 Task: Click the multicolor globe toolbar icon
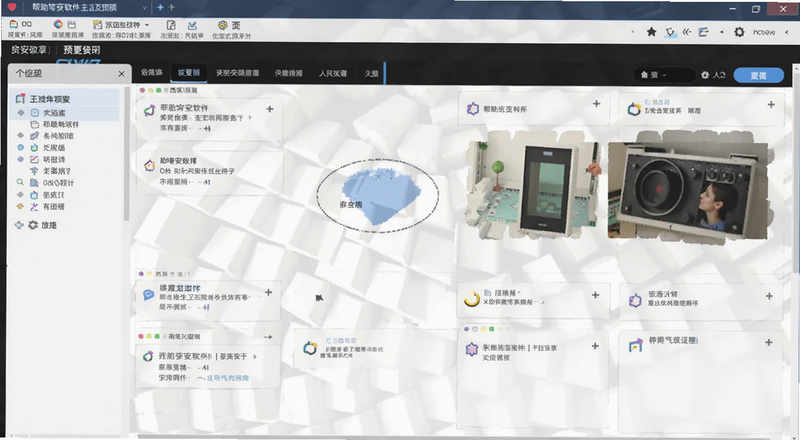[x=58, y=24]
